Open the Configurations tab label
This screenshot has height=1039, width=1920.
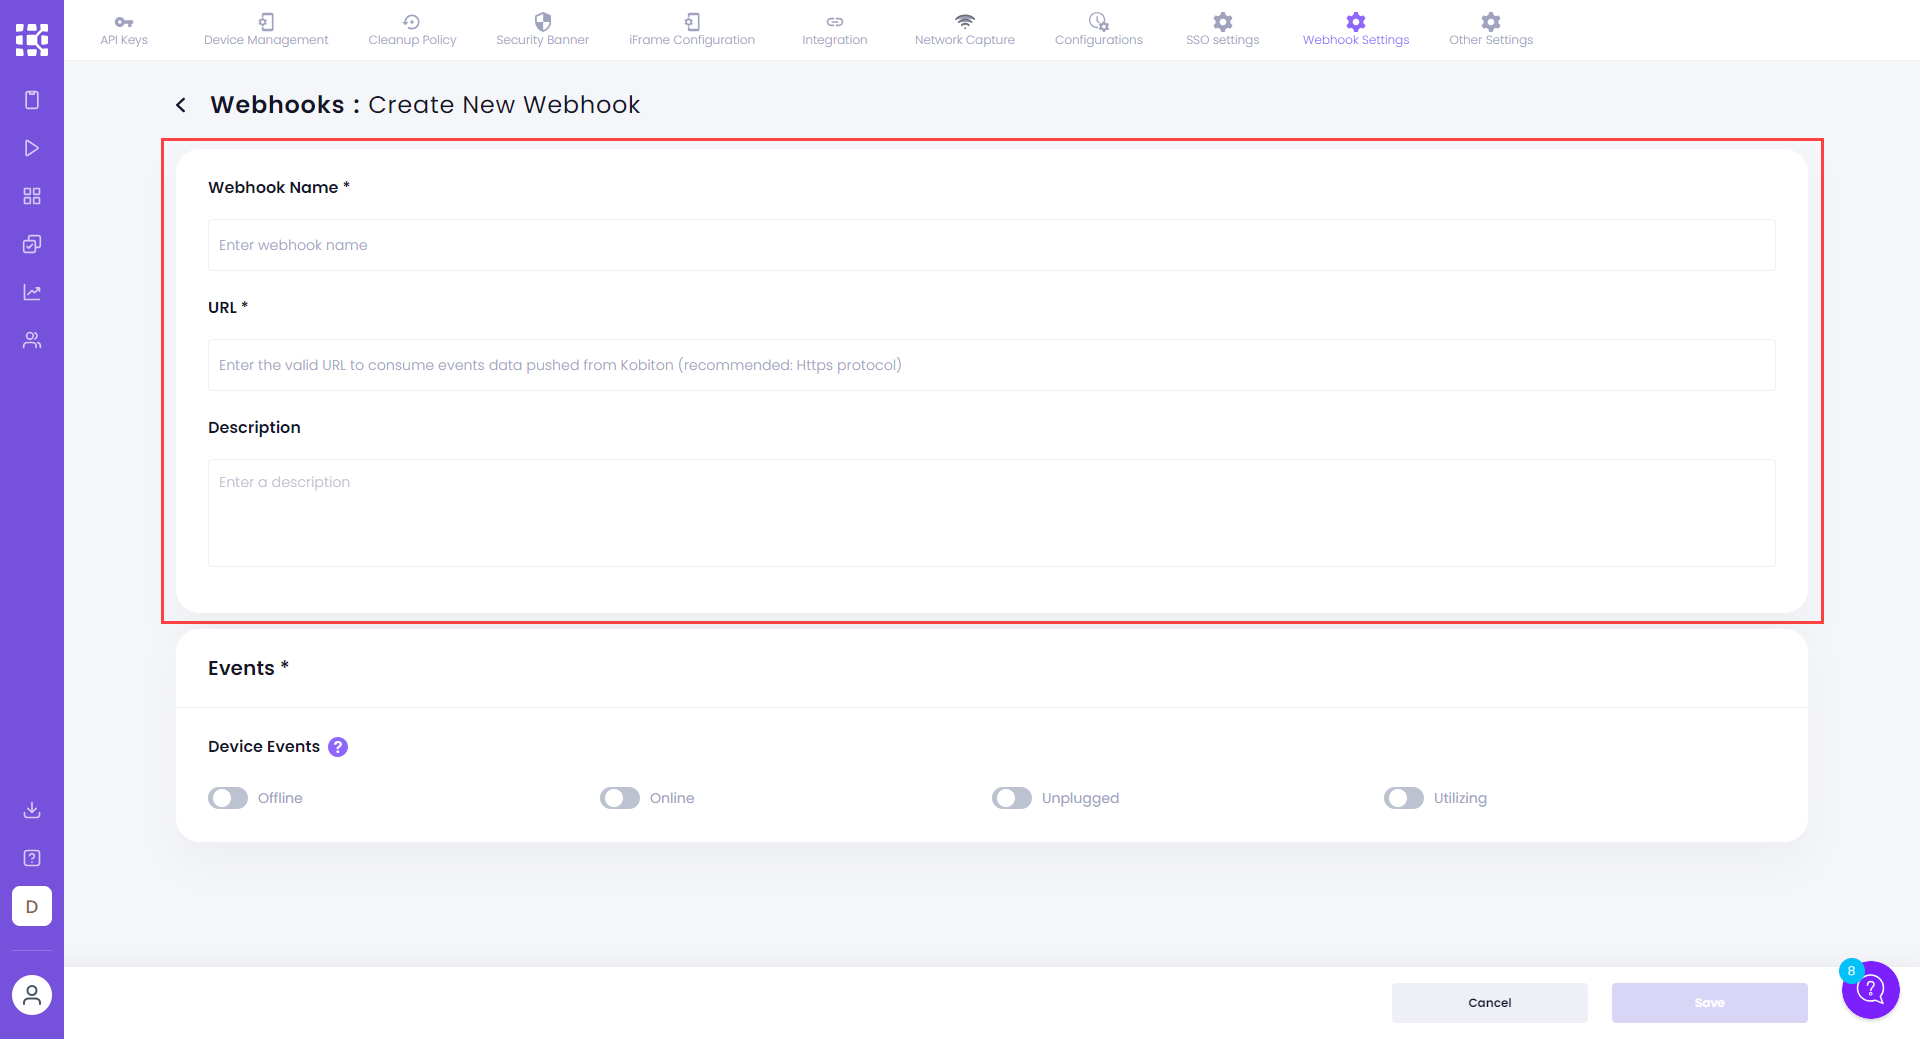[1099, 40]
